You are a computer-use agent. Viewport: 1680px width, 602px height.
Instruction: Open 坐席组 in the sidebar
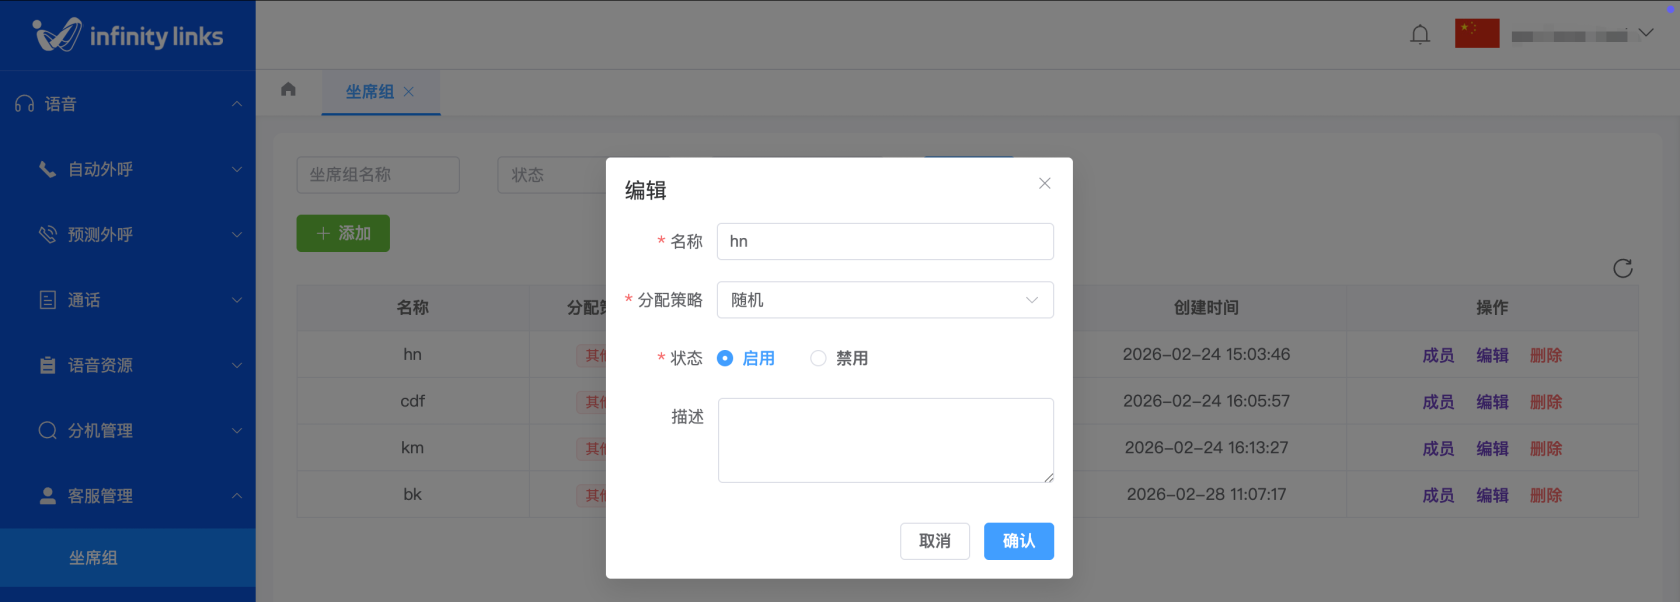pos(93,558)
